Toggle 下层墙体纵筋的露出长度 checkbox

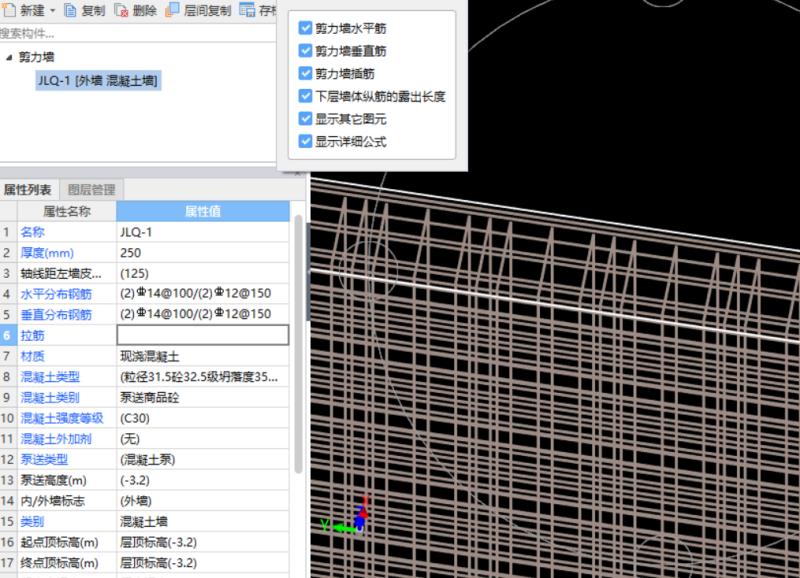pos(305,96)
